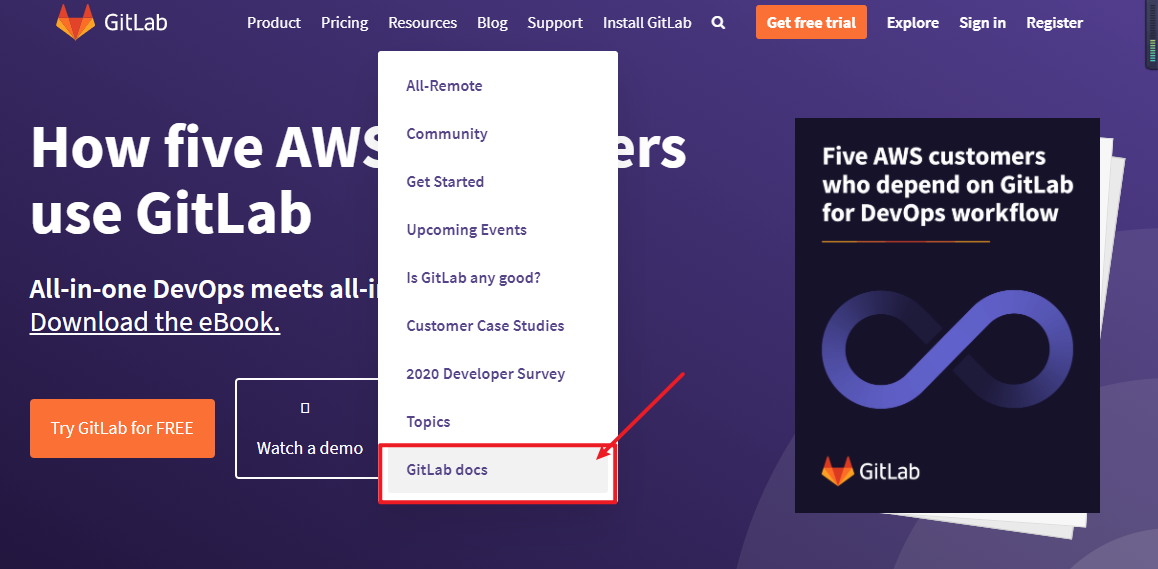Open the Install GitLab page
This screenshot has height=569, width=1158.
click(647, 23)
